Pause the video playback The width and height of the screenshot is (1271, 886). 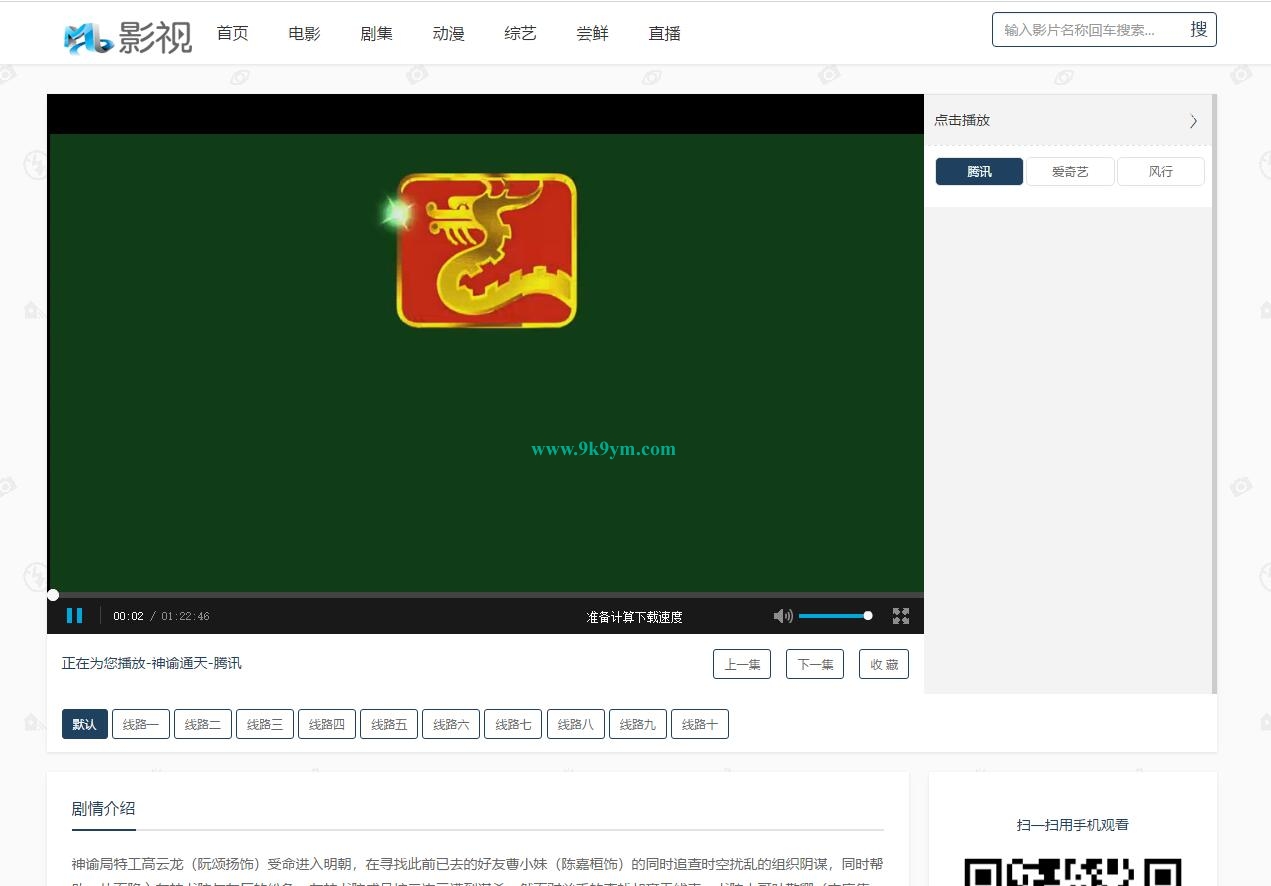[74, 616]
